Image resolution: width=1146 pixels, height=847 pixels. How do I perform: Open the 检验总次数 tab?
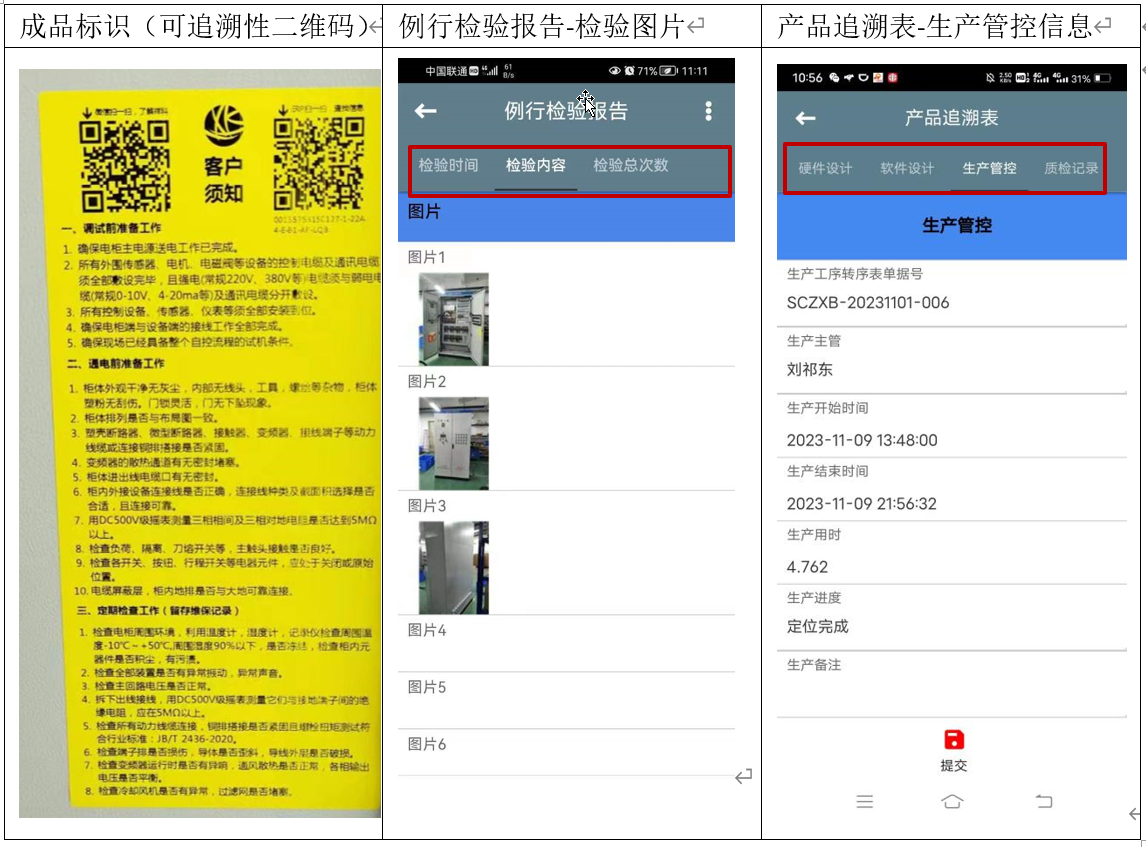click(630, 166)
